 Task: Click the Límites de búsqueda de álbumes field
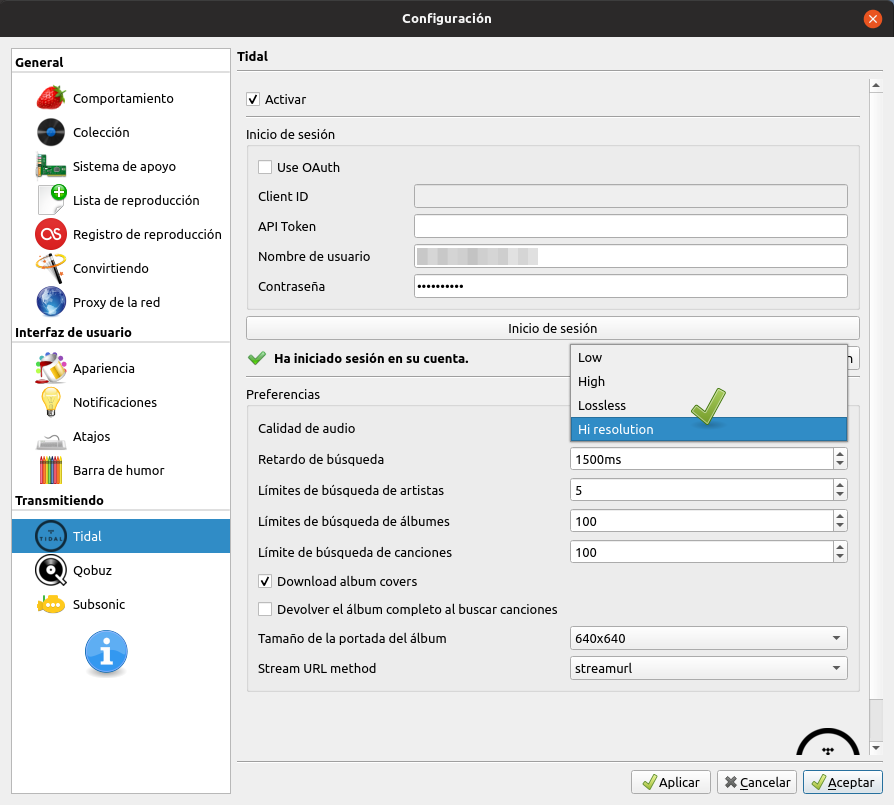pos(702,521)
